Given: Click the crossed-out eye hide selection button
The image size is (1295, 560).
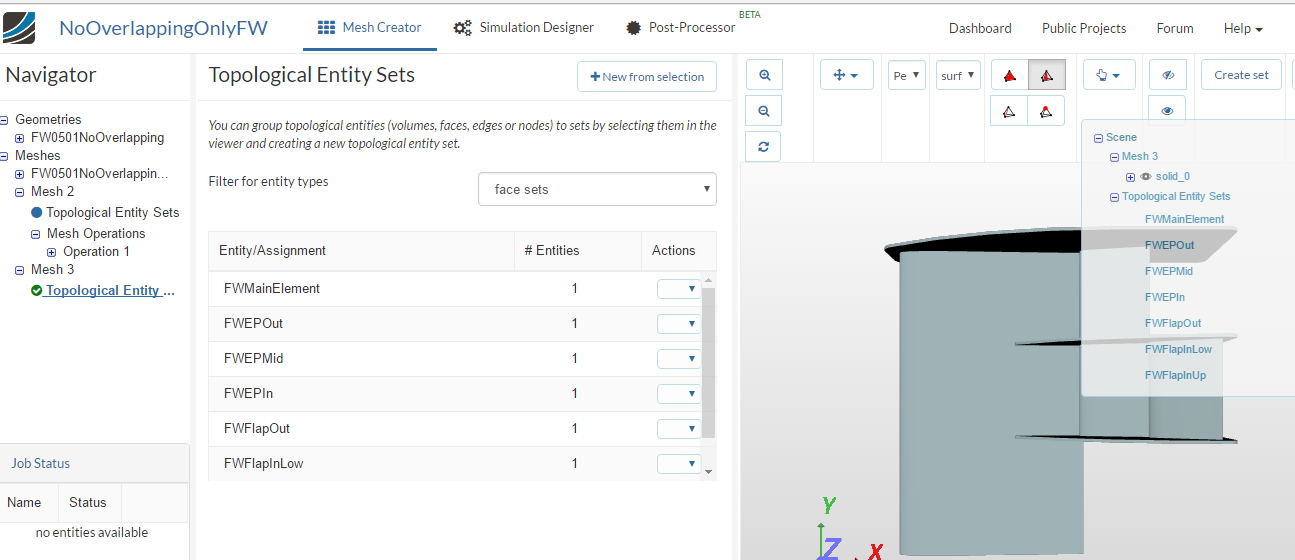Looking at the screenshot, I should [1167, 75].
